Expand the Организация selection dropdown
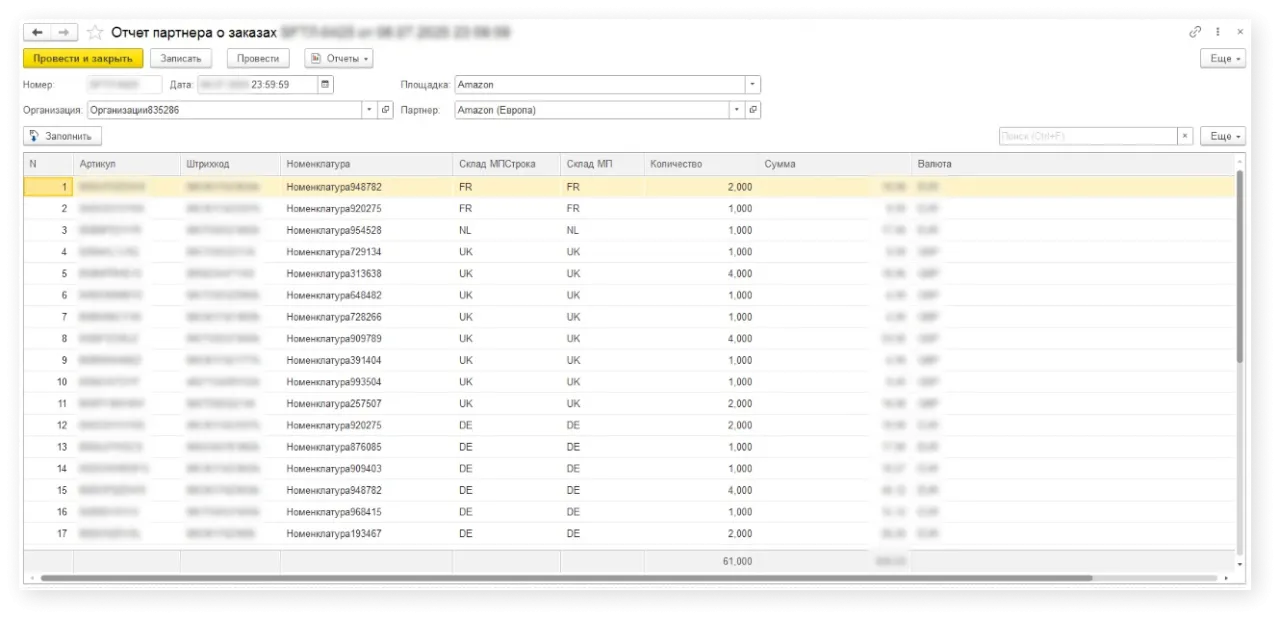This screenshot has width=1280, height=619. point(369,110)
